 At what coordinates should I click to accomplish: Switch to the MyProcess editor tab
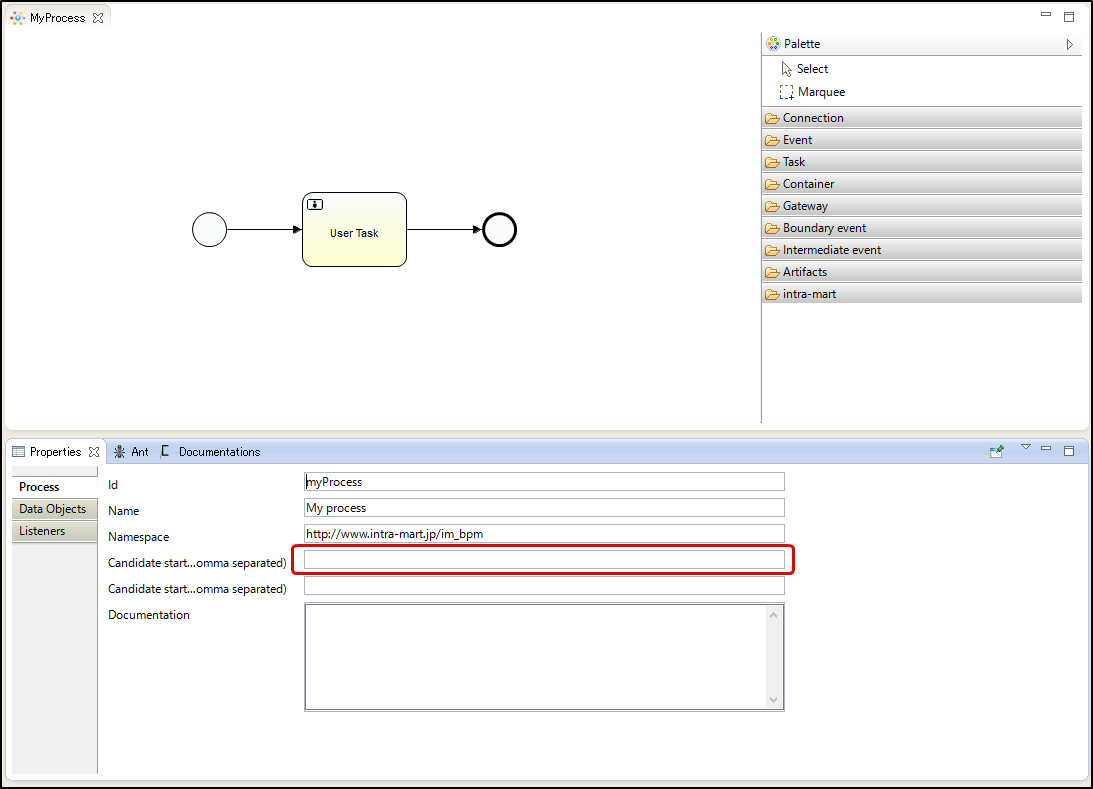(x=57, y=18)
